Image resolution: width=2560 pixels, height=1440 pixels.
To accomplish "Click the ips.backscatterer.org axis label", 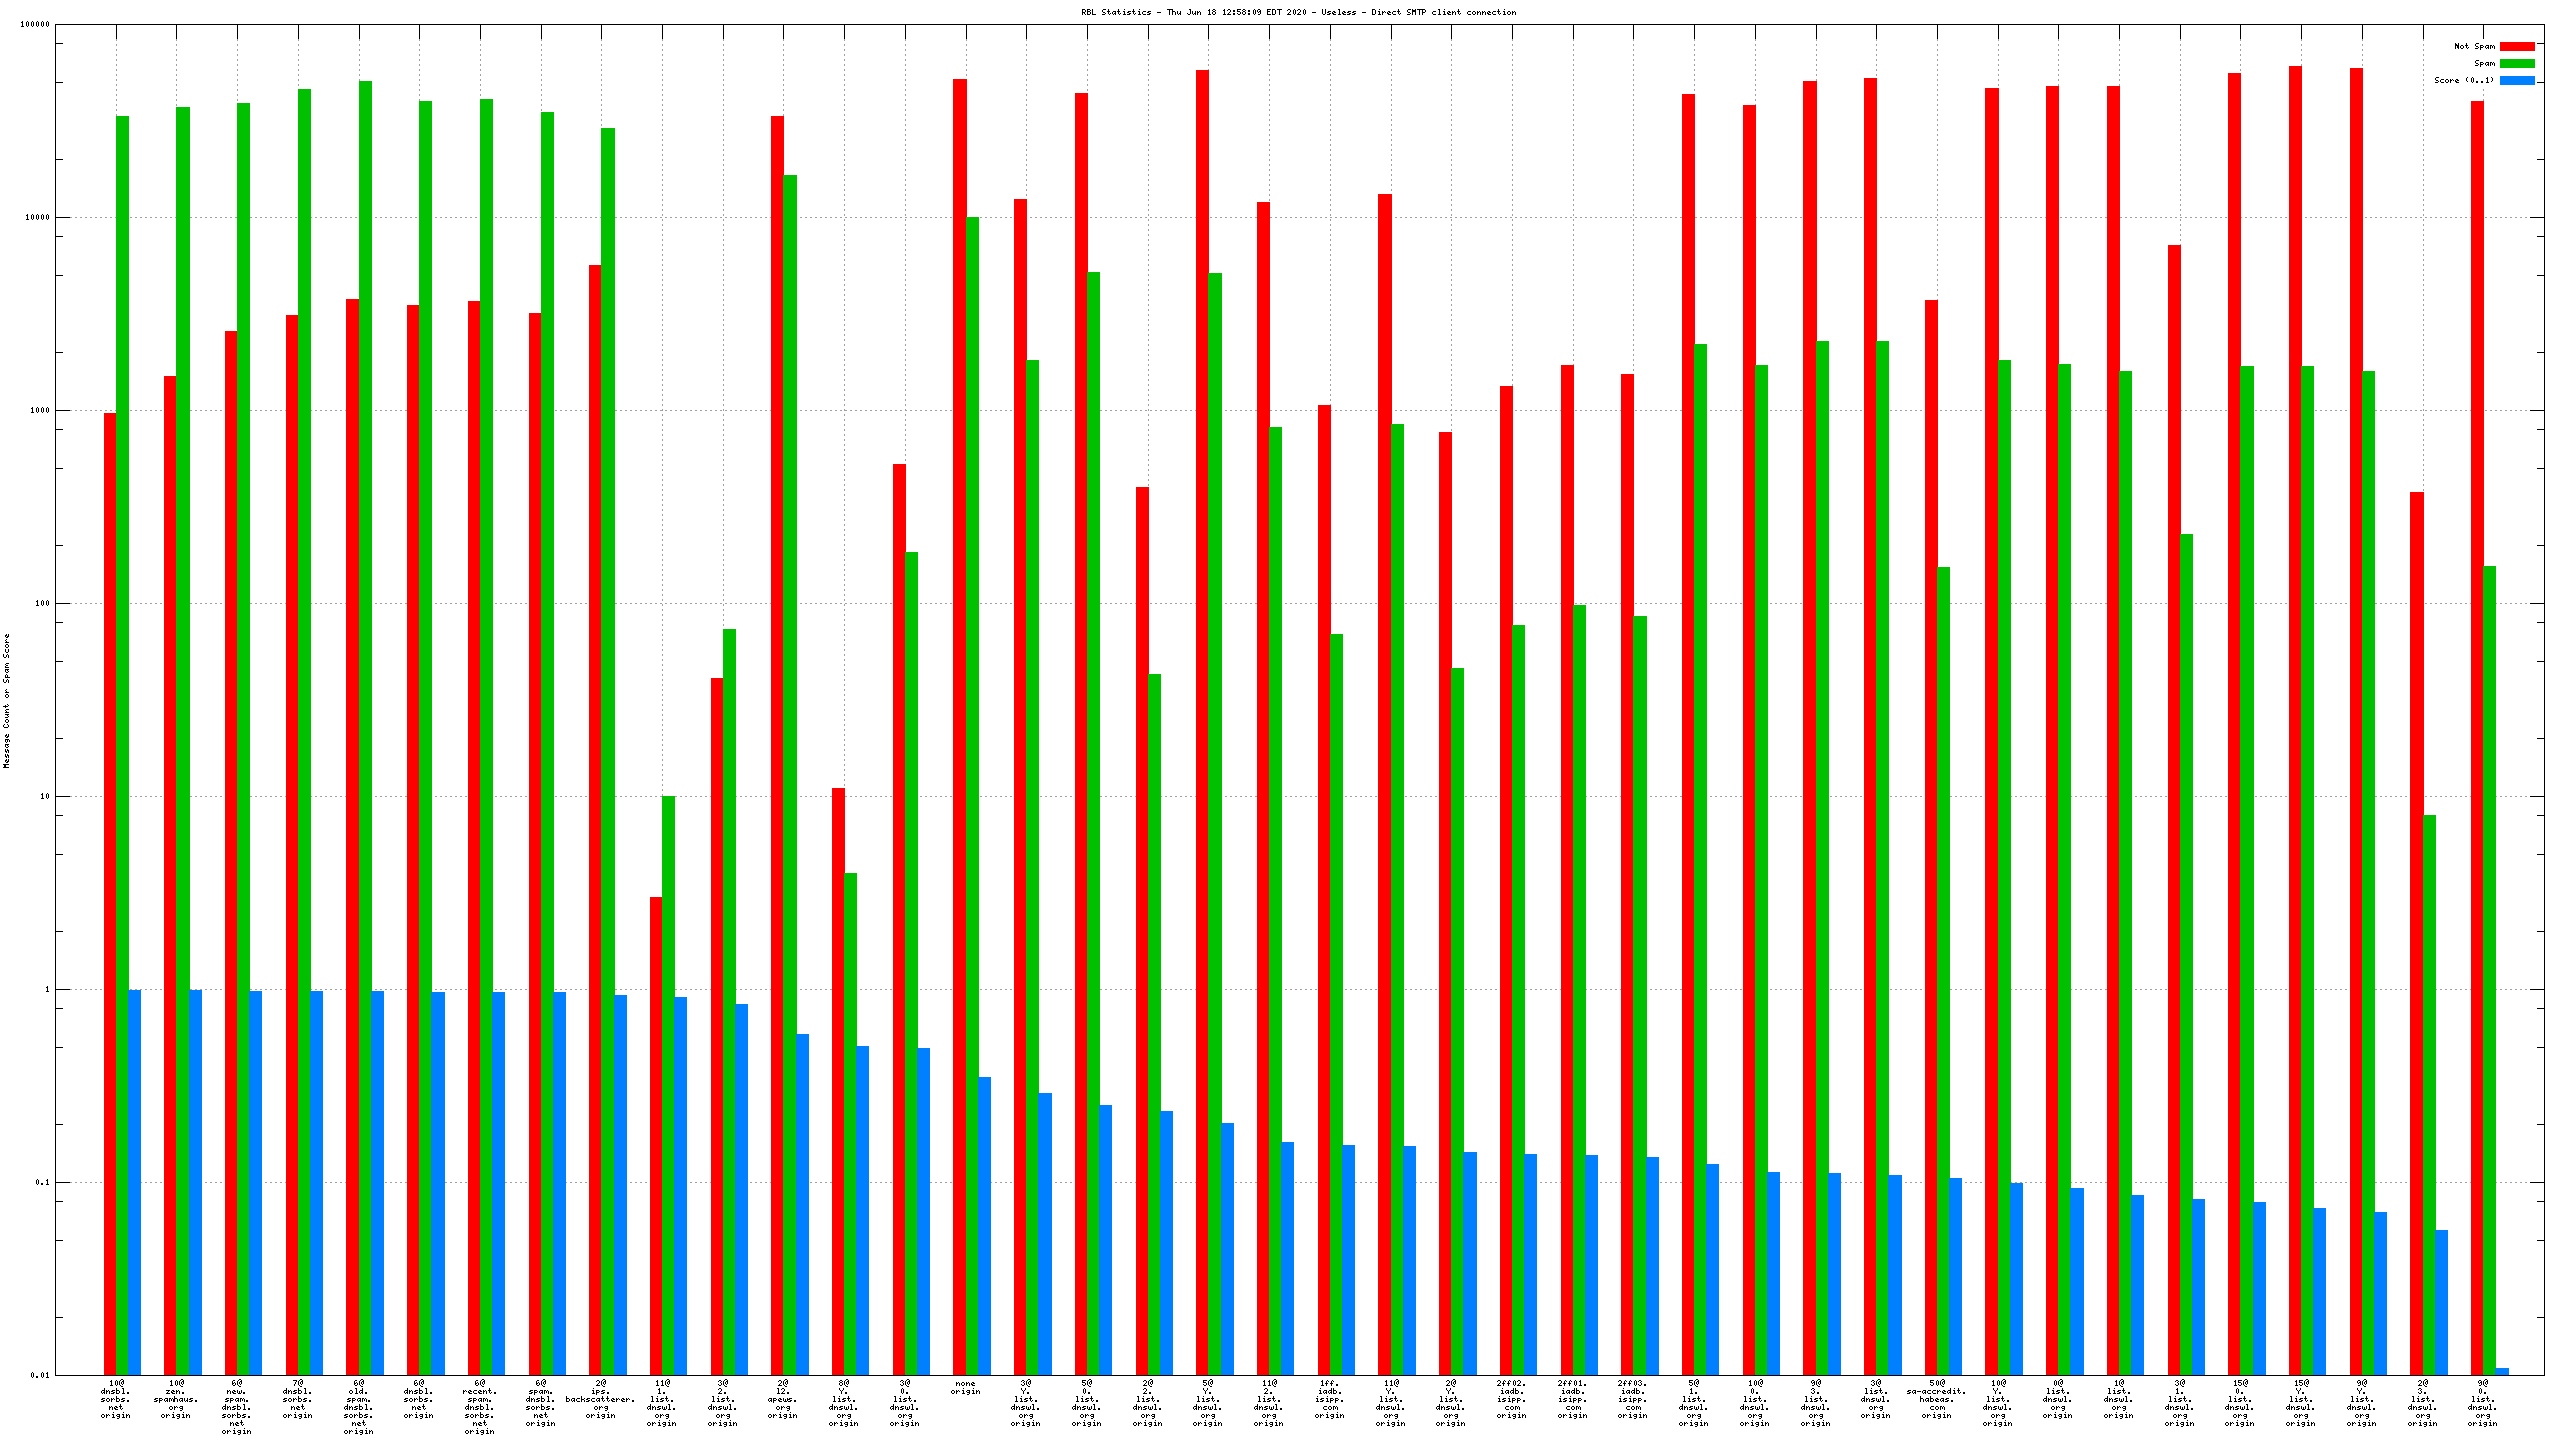I will tap(600, 1399).
